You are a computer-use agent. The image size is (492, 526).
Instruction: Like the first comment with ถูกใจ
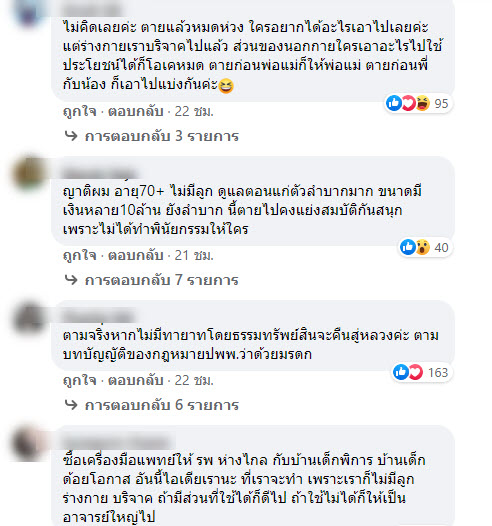point(80,111)
